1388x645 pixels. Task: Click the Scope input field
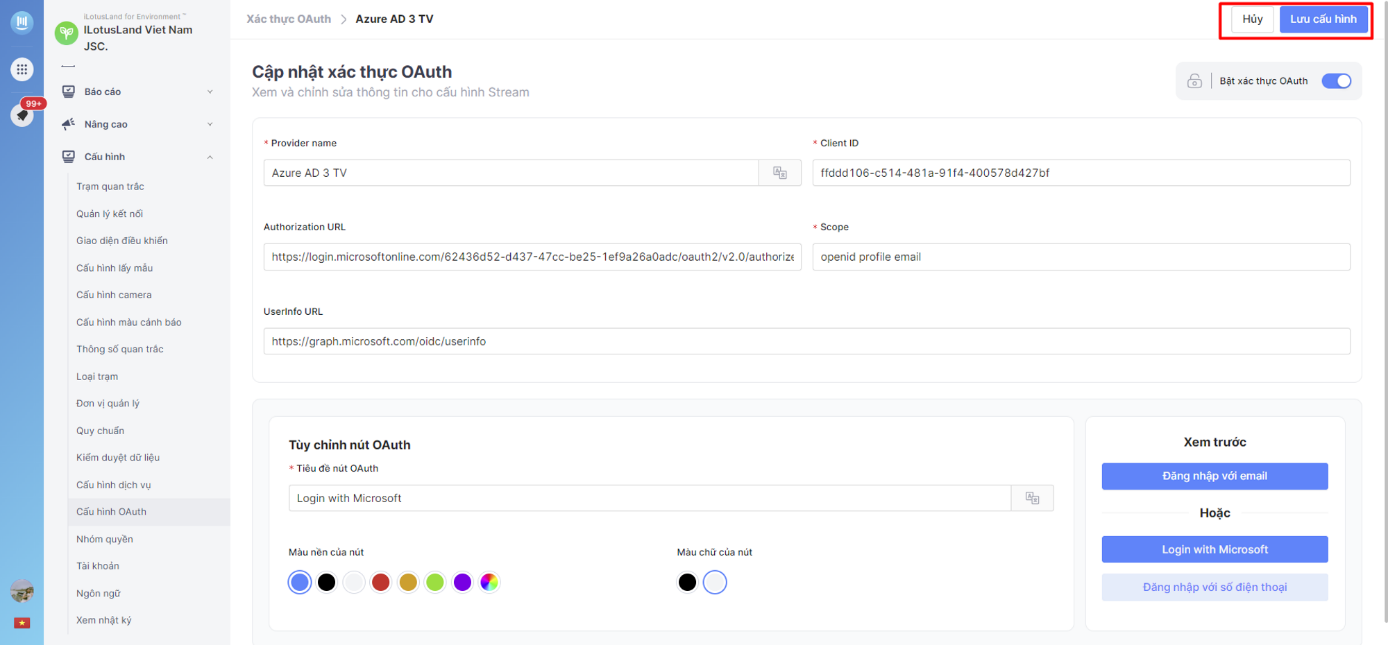pos(1081,257)
